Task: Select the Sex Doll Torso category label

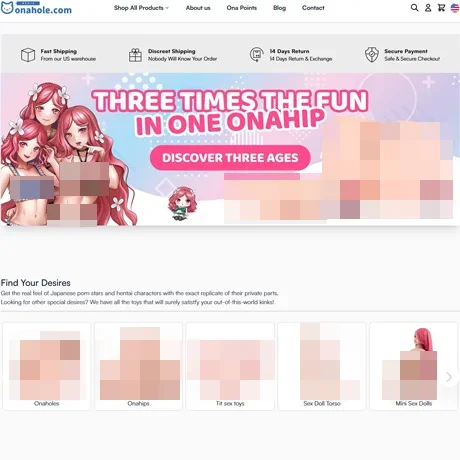Action: click(322, 403)
